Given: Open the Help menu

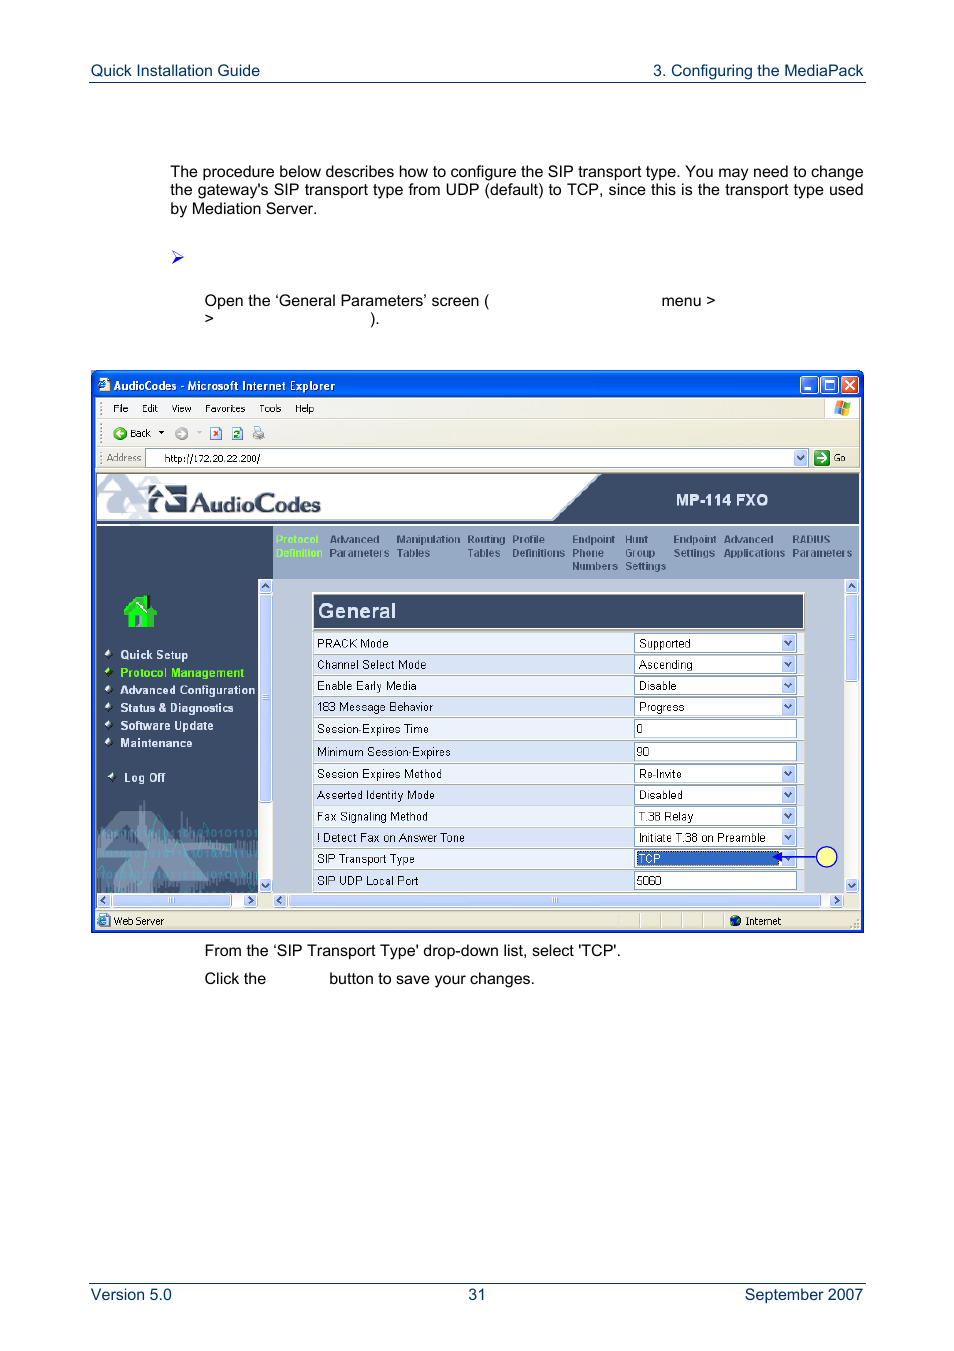Looking at the screenshot, I should tap(304, 408).
